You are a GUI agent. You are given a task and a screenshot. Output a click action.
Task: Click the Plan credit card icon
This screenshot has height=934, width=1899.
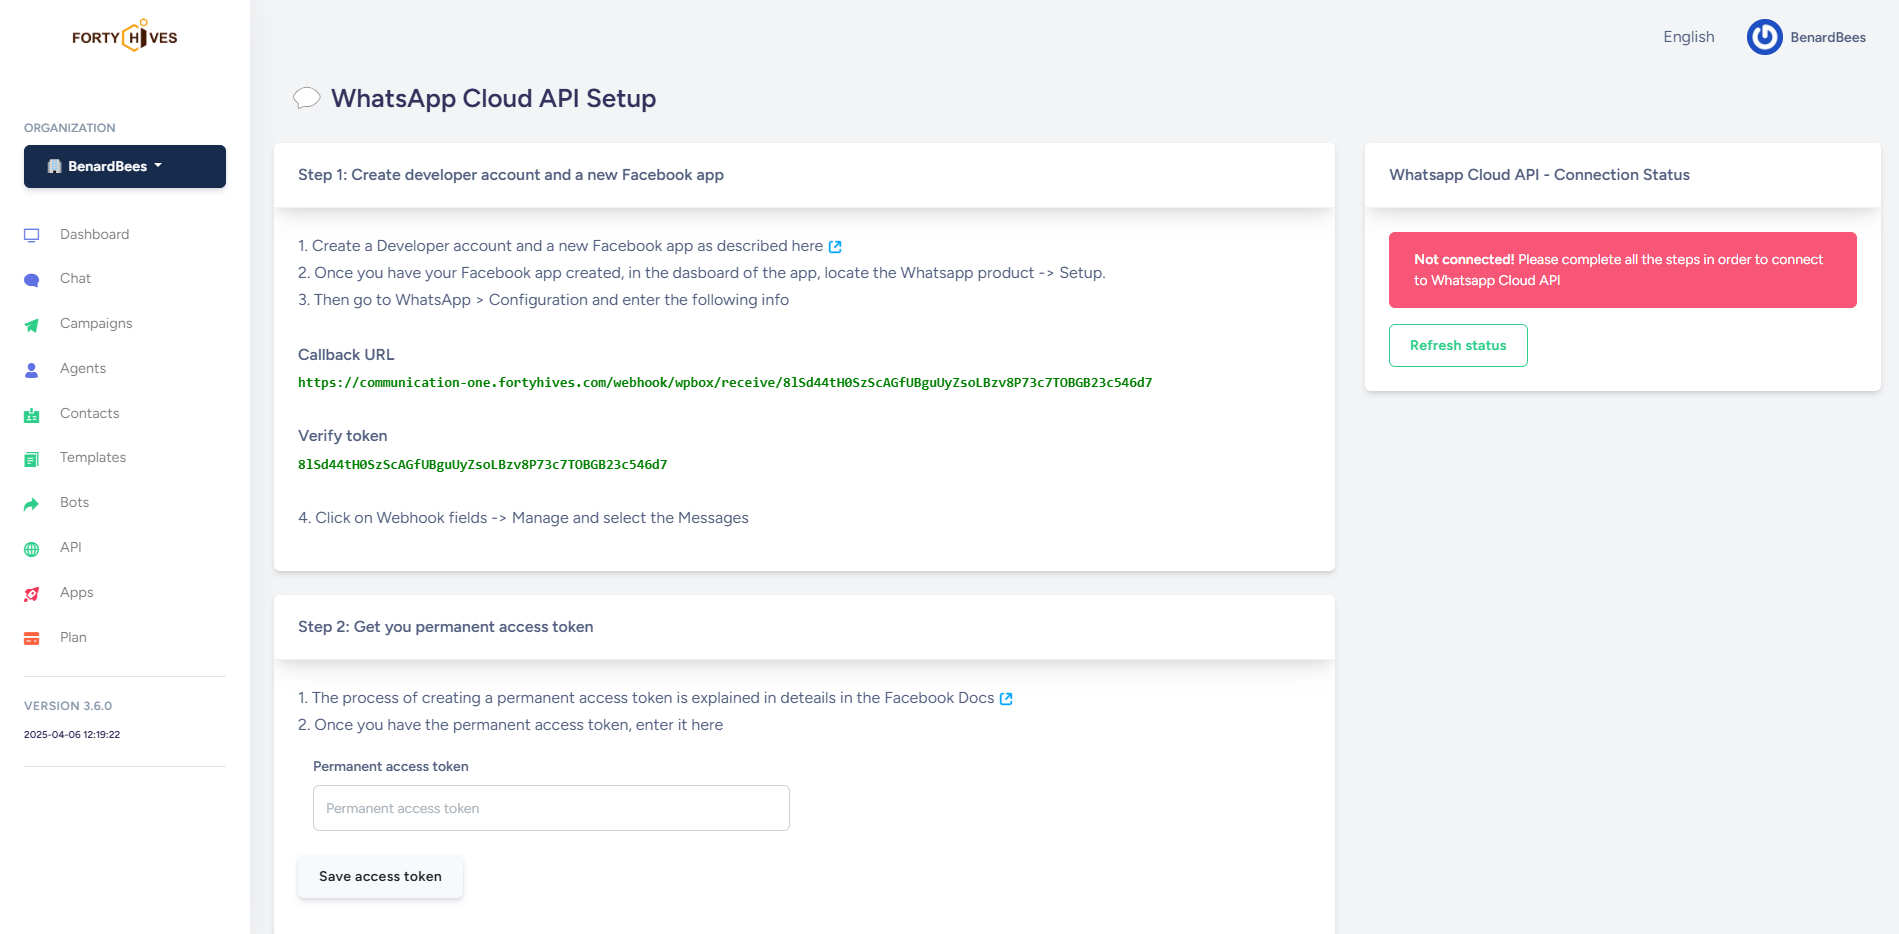coord(32,638)
